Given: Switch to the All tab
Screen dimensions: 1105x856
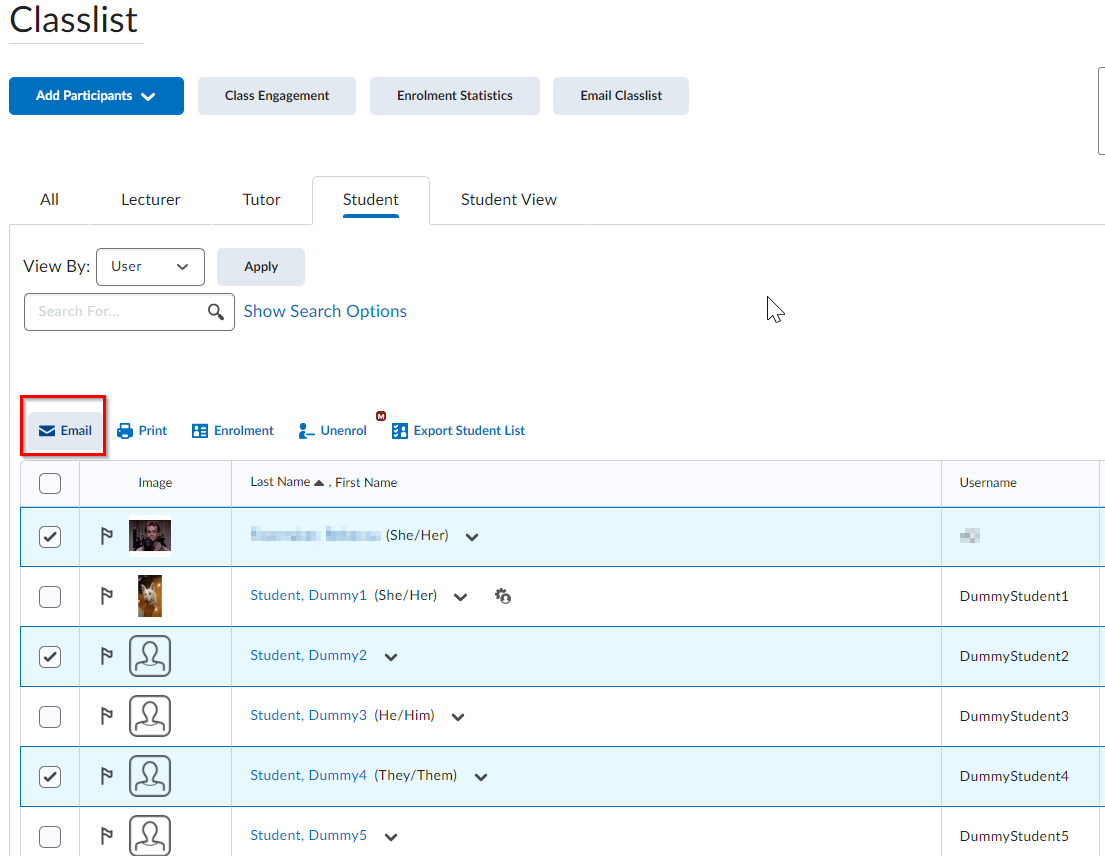Looking at the screenshot, I should coord(49,200).
